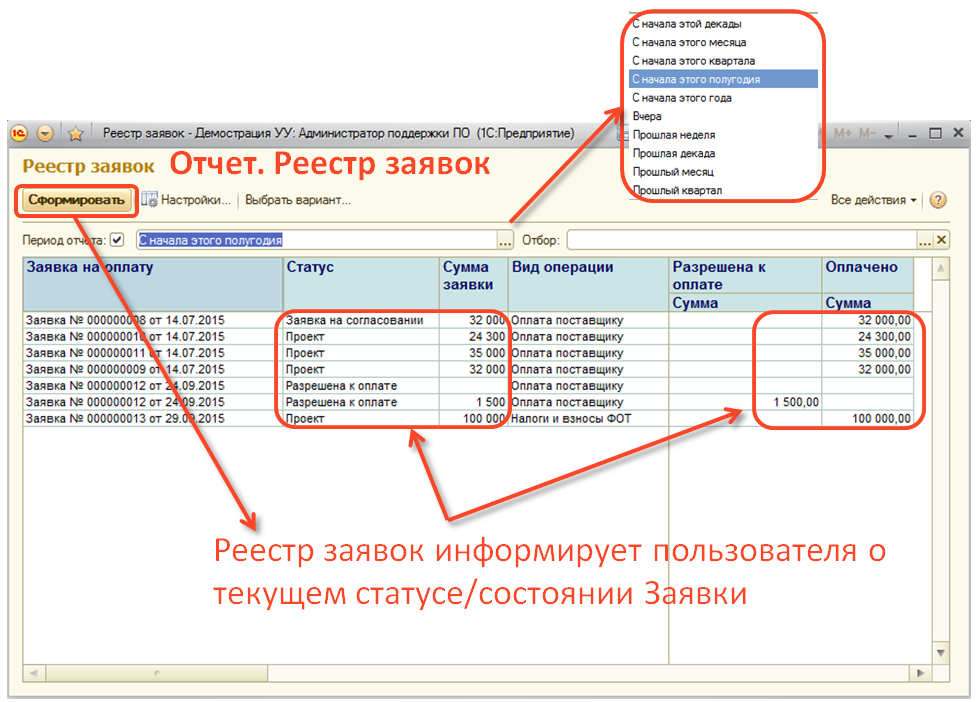Image resolution: width=979 pixels, height=702 pixels.
Task: Pick 'Вчера' in the period list
Action: click(647, 116)
